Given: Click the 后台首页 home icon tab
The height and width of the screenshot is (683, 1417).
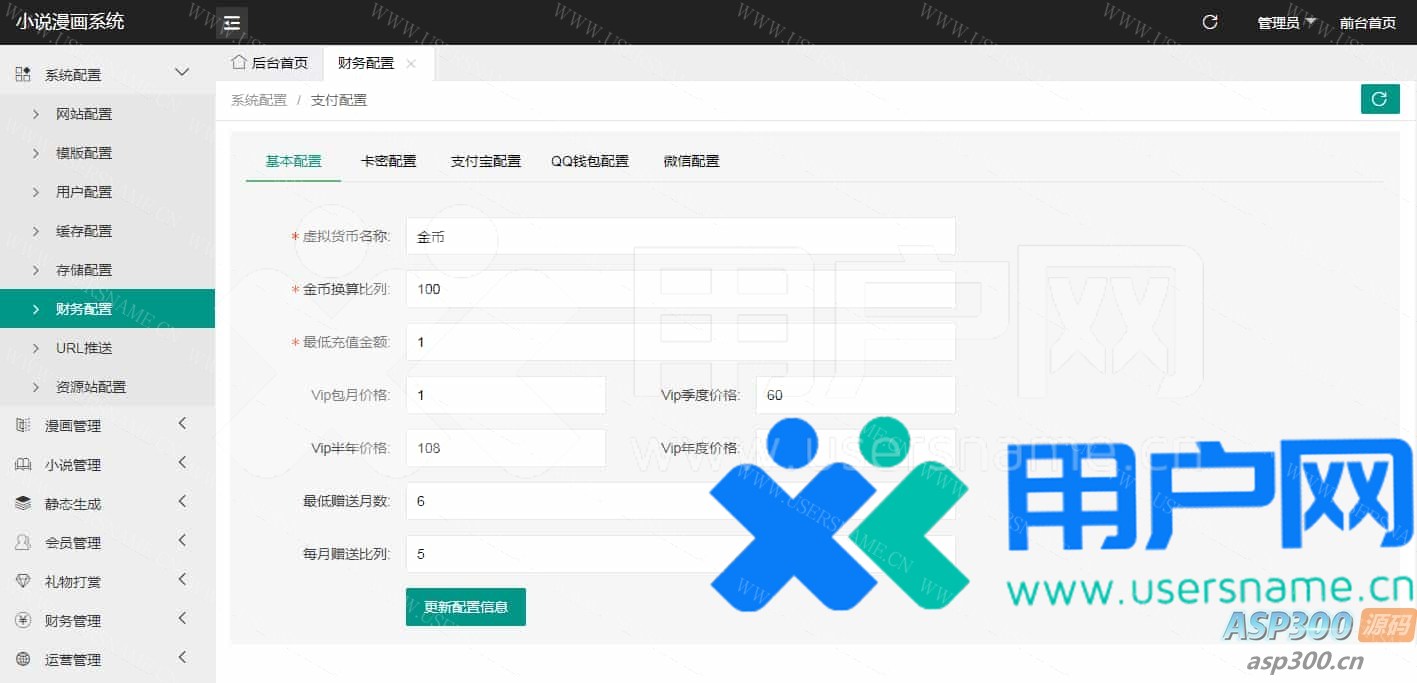Looking at the screenshot, I should coord(269,63).
